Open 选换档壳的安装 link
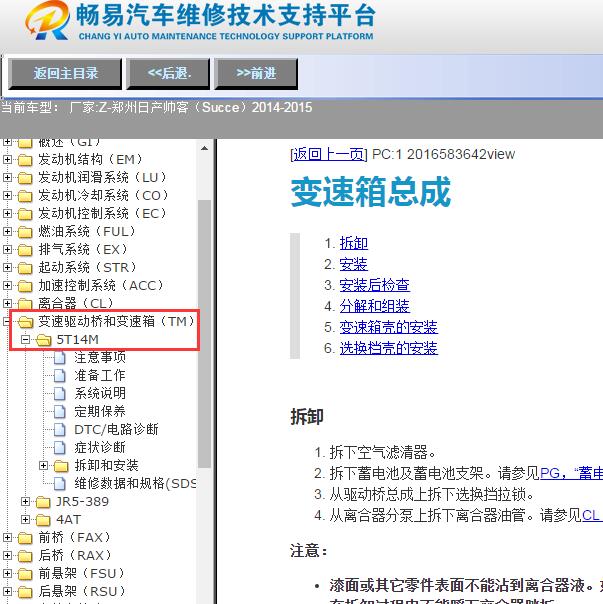 [x=388, y=348]
